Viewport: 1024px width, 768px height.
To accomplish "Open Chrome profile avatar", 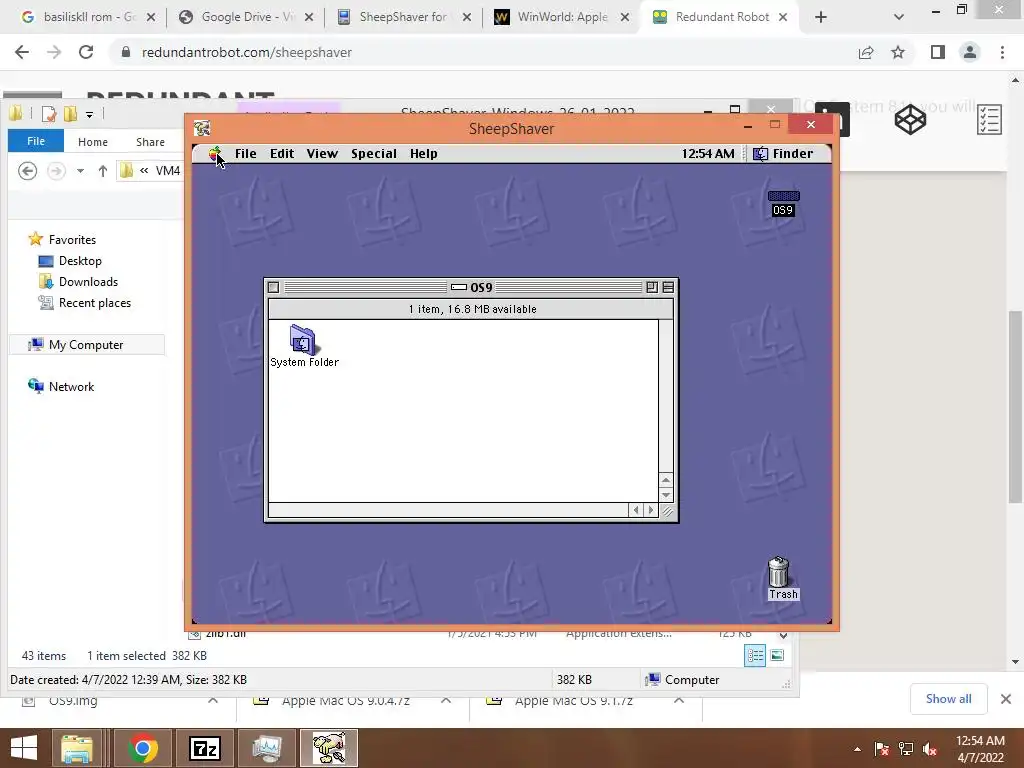I will (x=970, y=52).
